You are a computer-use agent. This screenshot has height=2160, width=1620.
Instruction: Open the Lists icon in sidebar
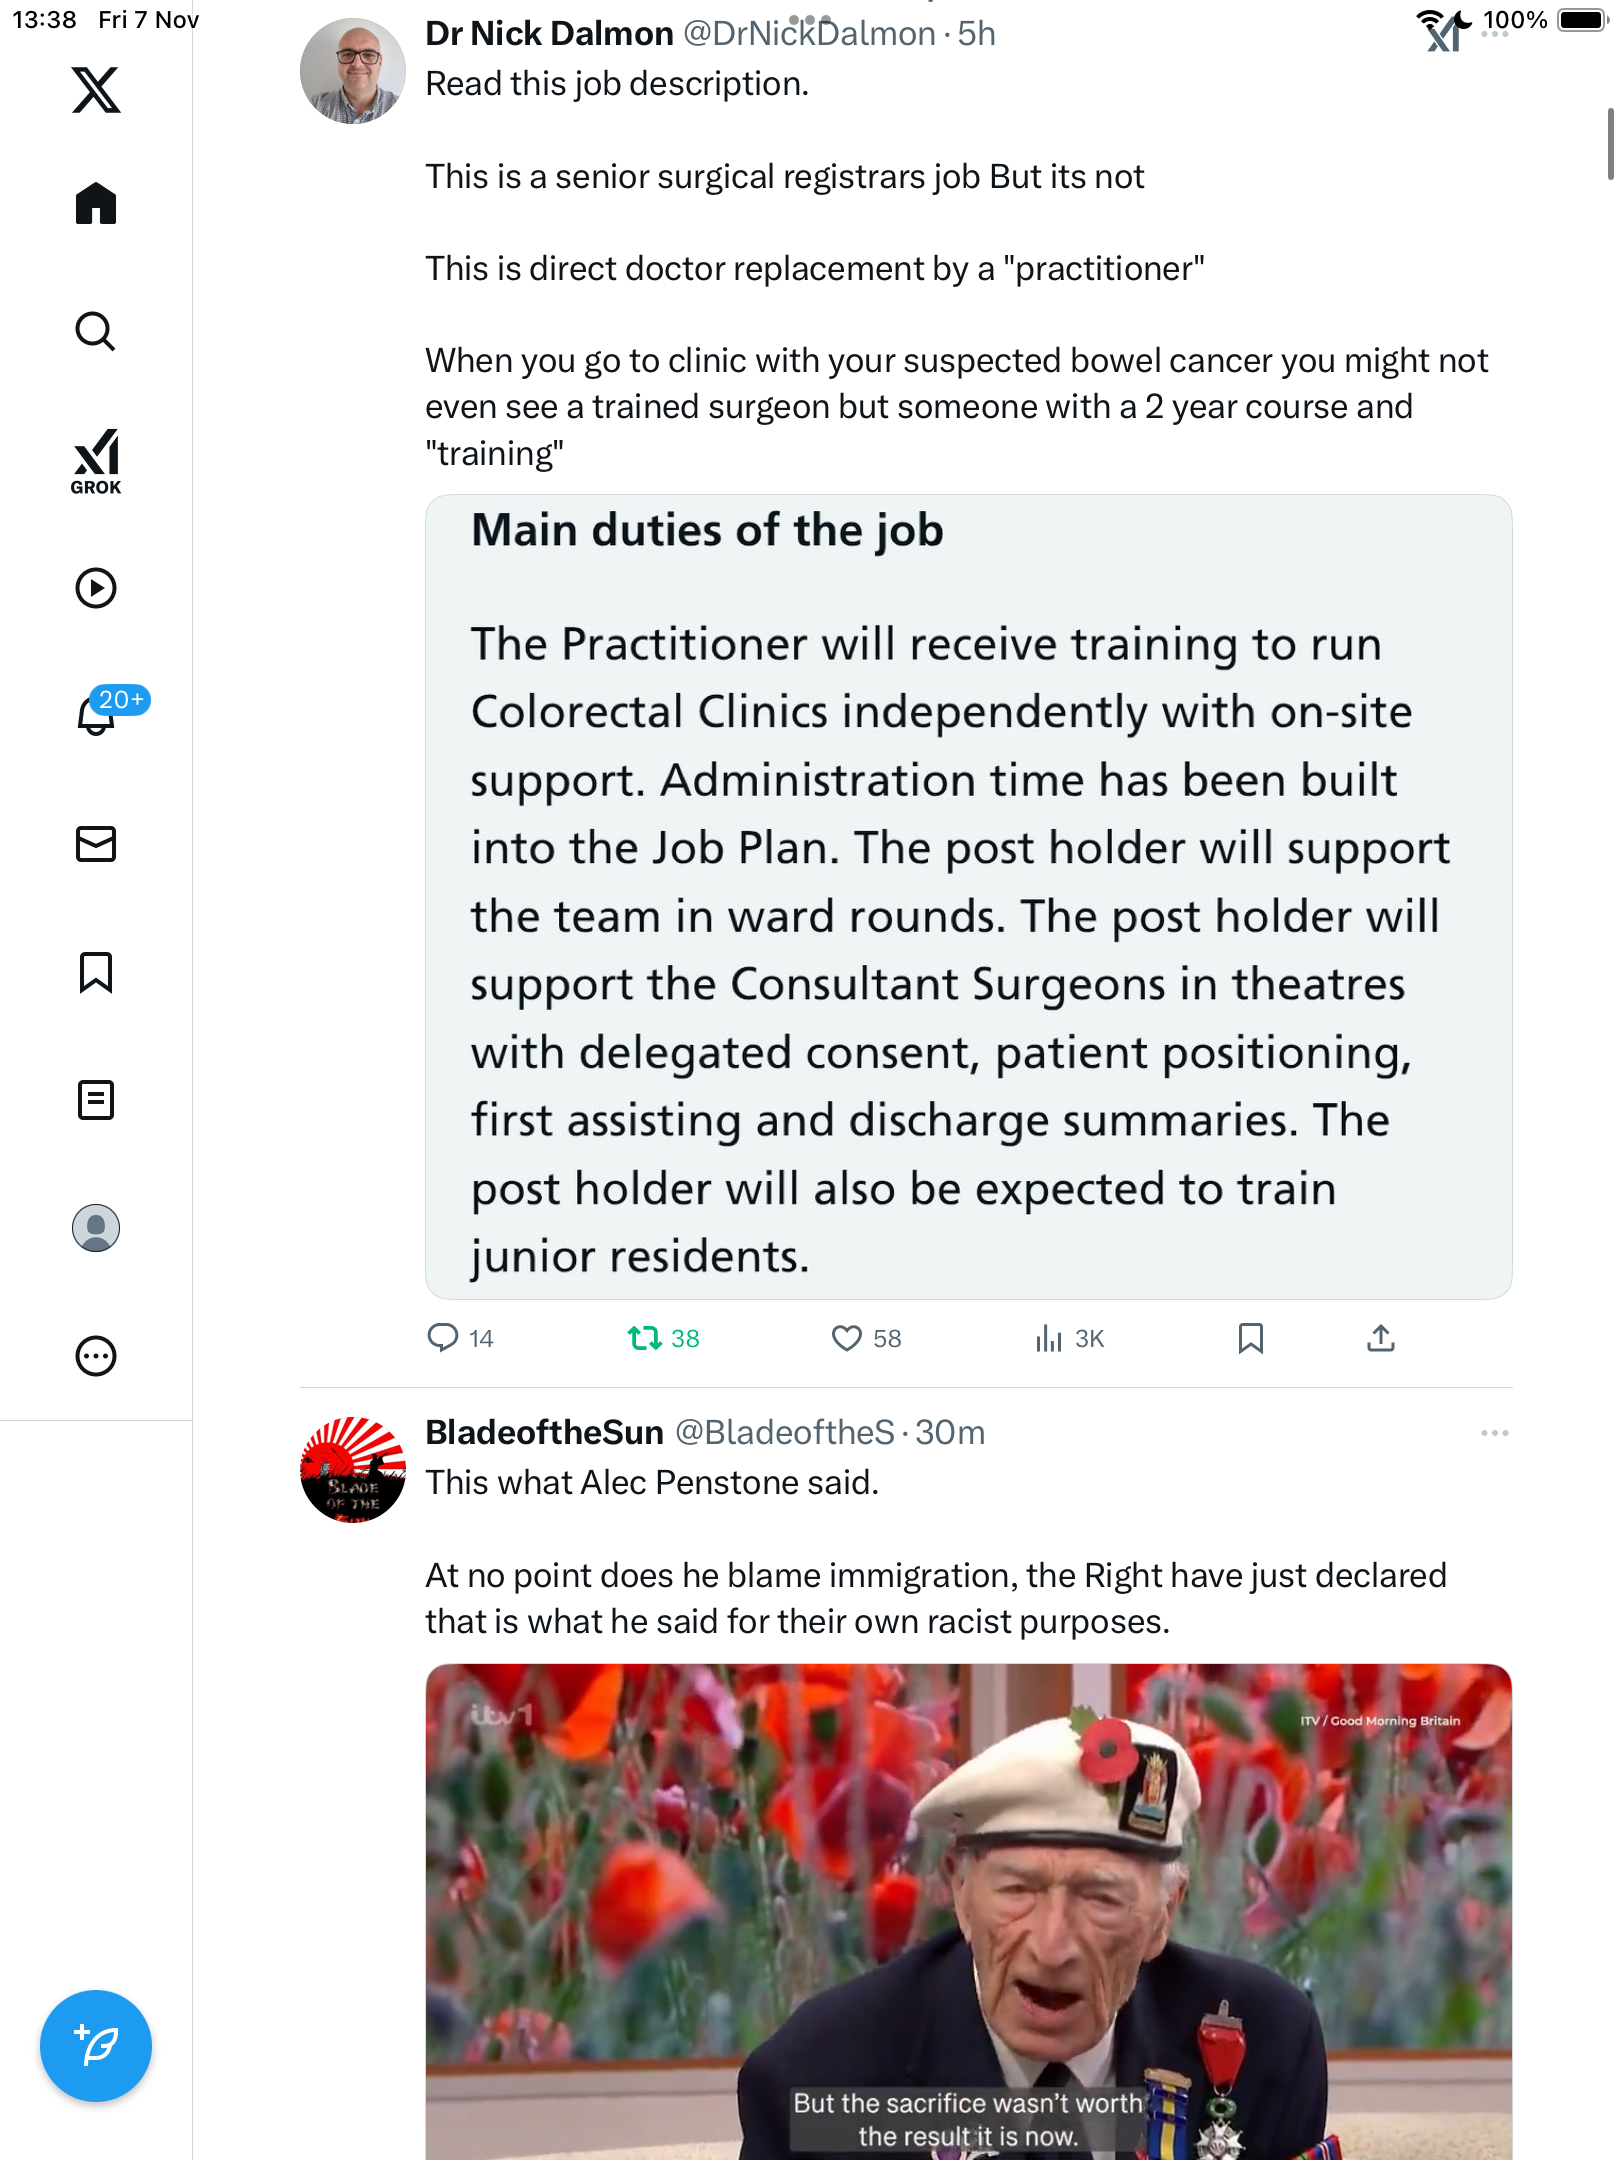(x=96, y=1100)
